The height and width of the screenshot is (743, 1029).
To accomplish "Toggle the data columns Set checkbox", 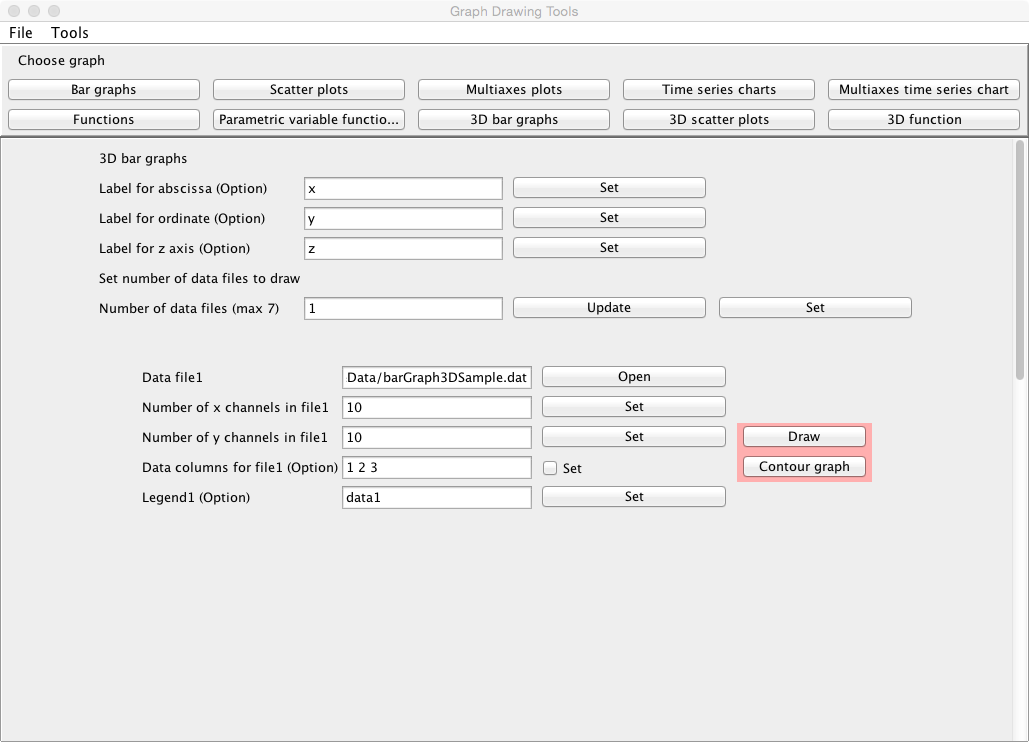I will tap(550, 468).
